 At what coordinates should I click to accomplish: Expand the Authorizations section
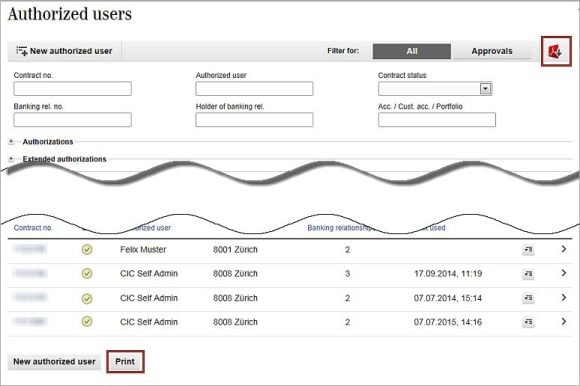[x=11, y=142]
